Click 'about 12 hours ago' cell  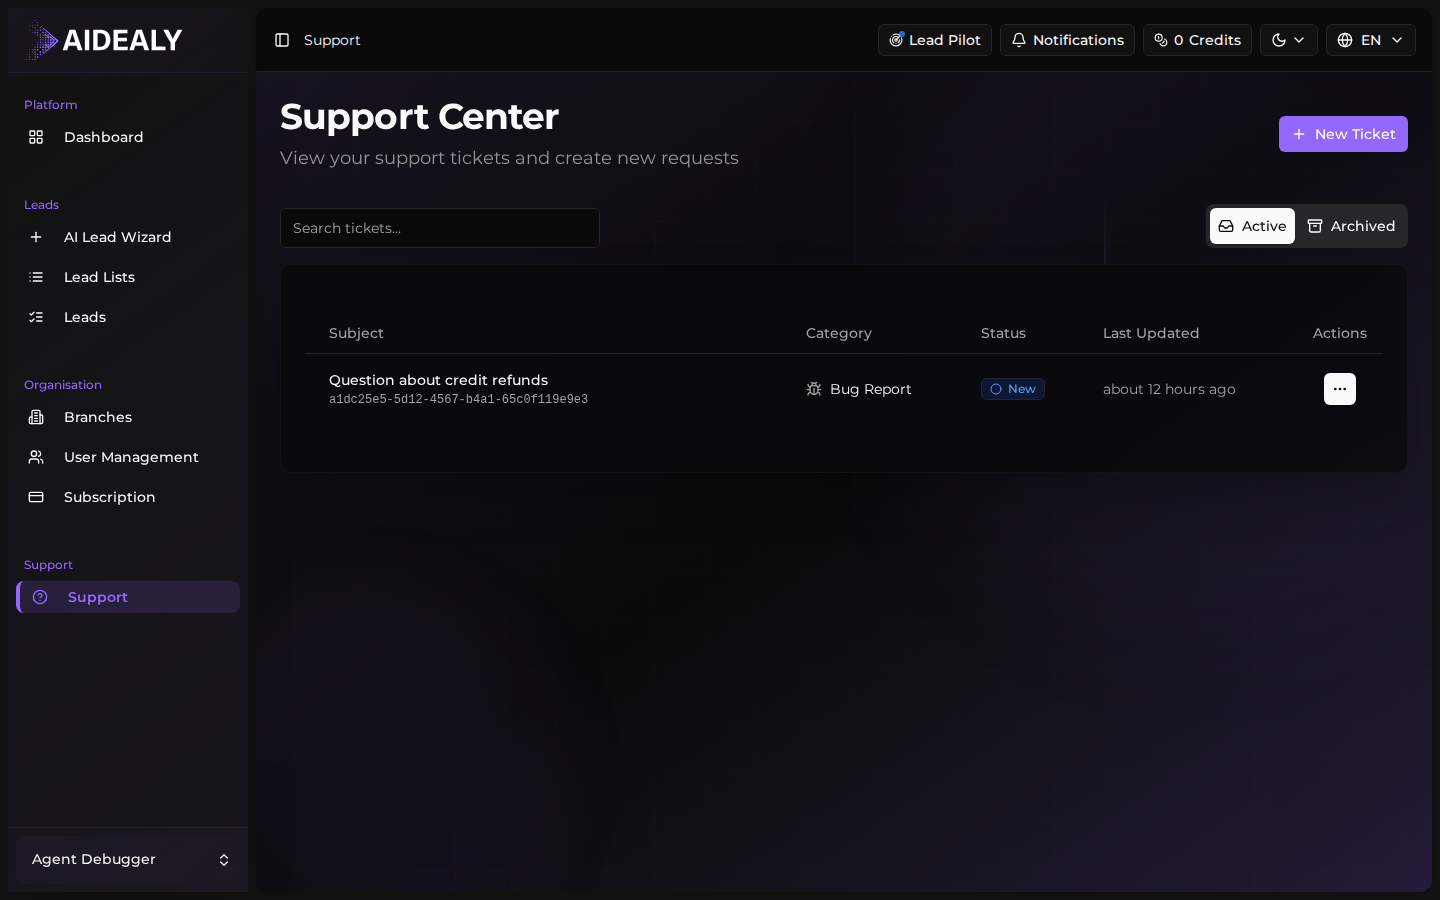pyautogui.click(x=1169, y=389)
